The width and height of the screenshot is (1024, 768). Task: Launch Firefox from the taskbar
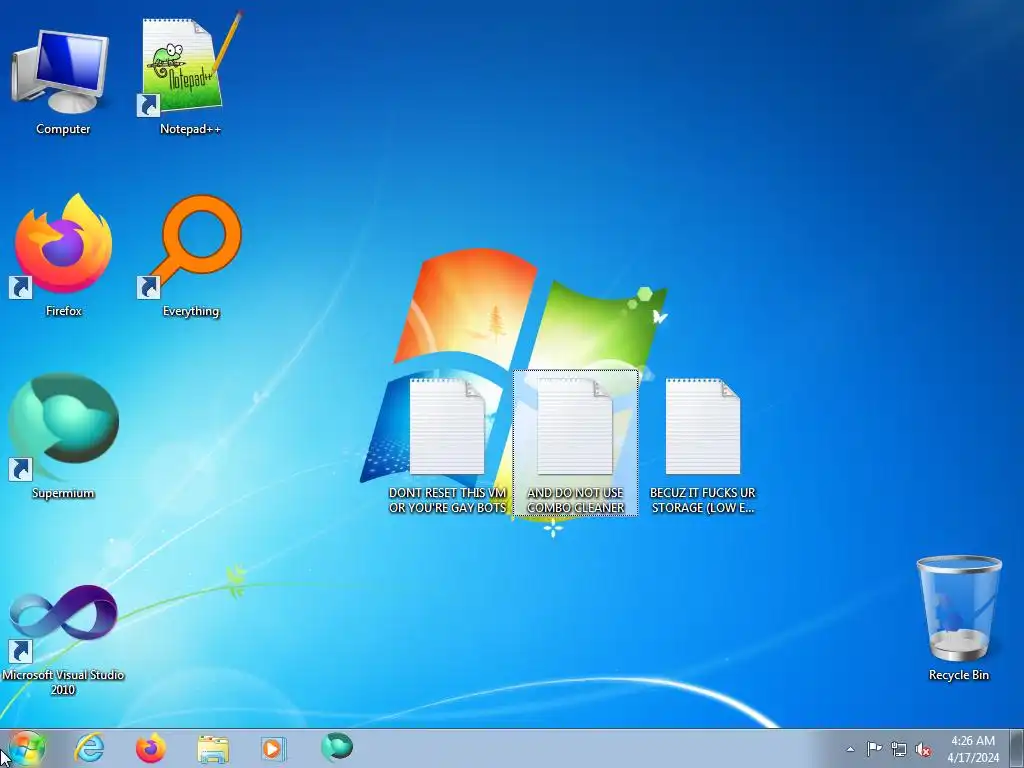click(151, 748)
